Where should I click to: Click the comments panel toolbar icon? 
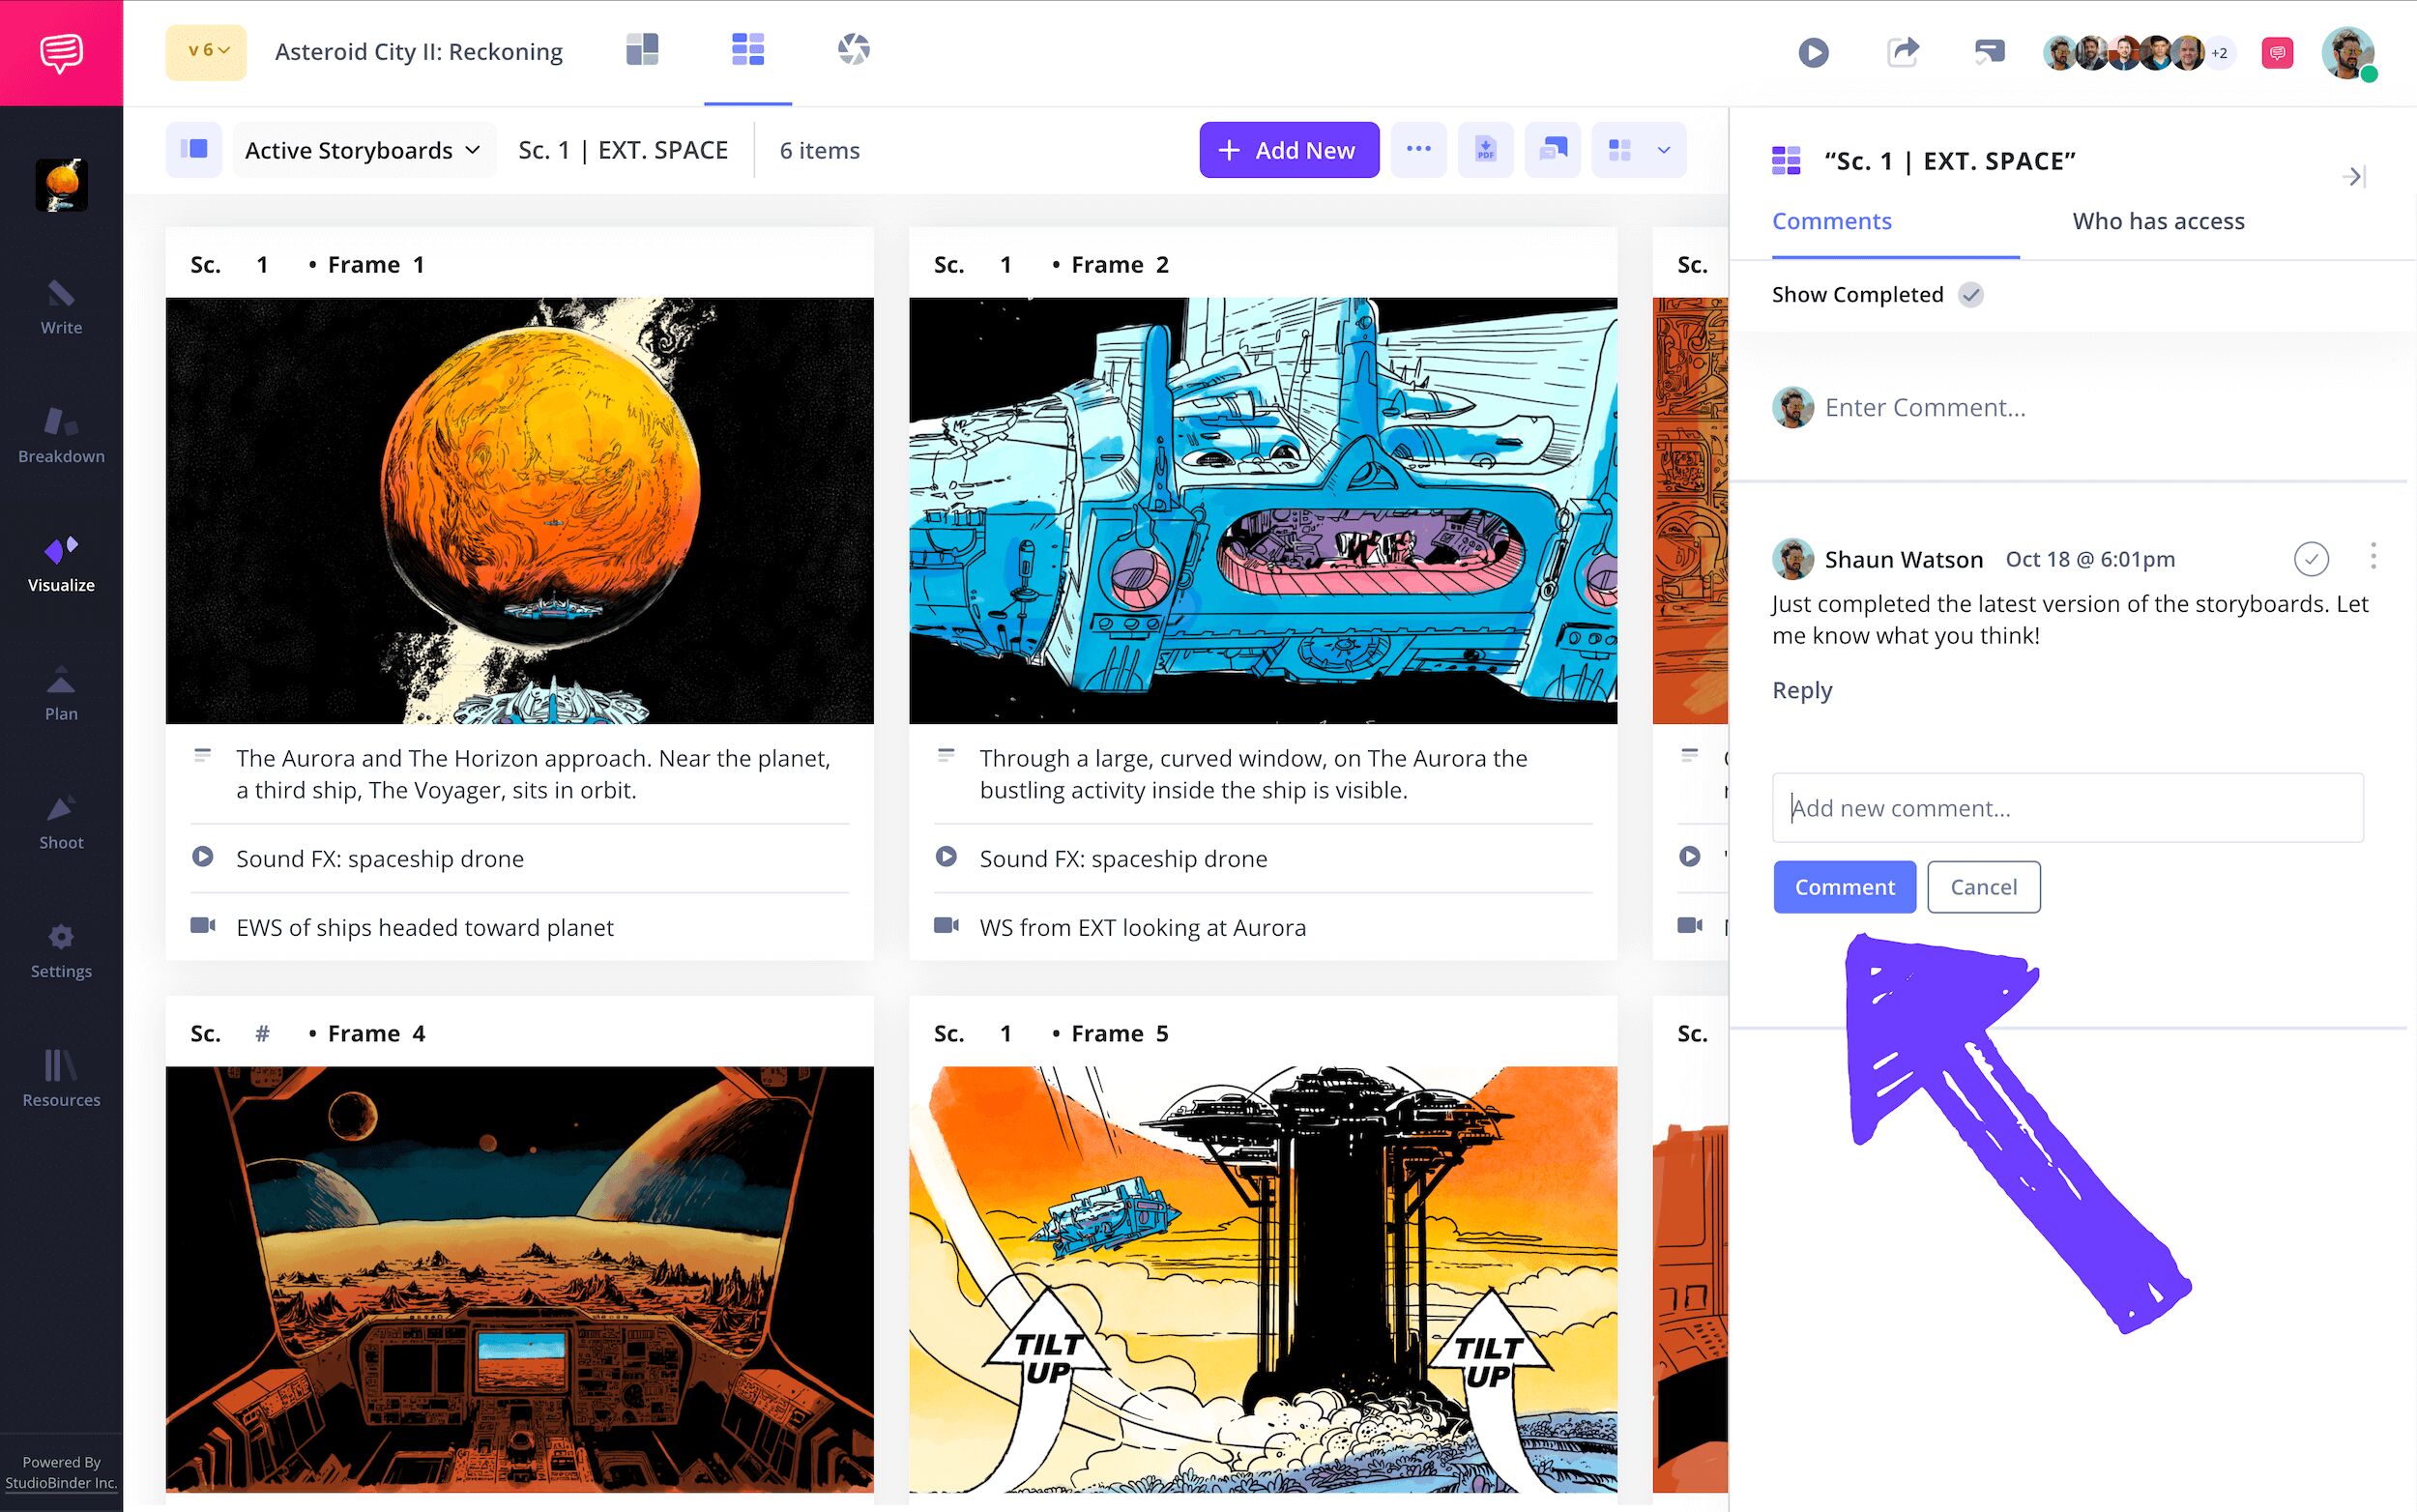[x=1552, y=150]
